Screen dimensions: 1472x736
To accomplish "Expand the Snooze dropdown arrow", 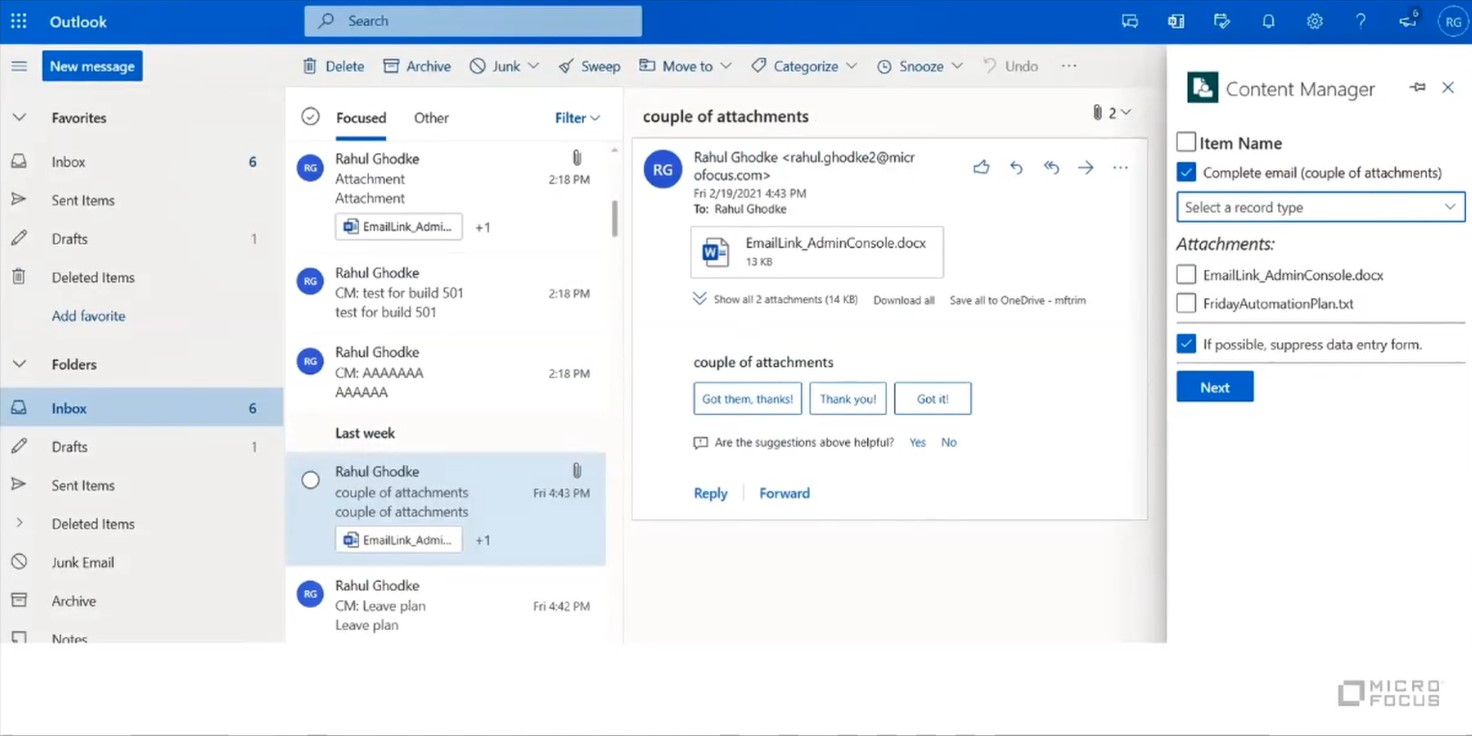I will coord(957,66).
